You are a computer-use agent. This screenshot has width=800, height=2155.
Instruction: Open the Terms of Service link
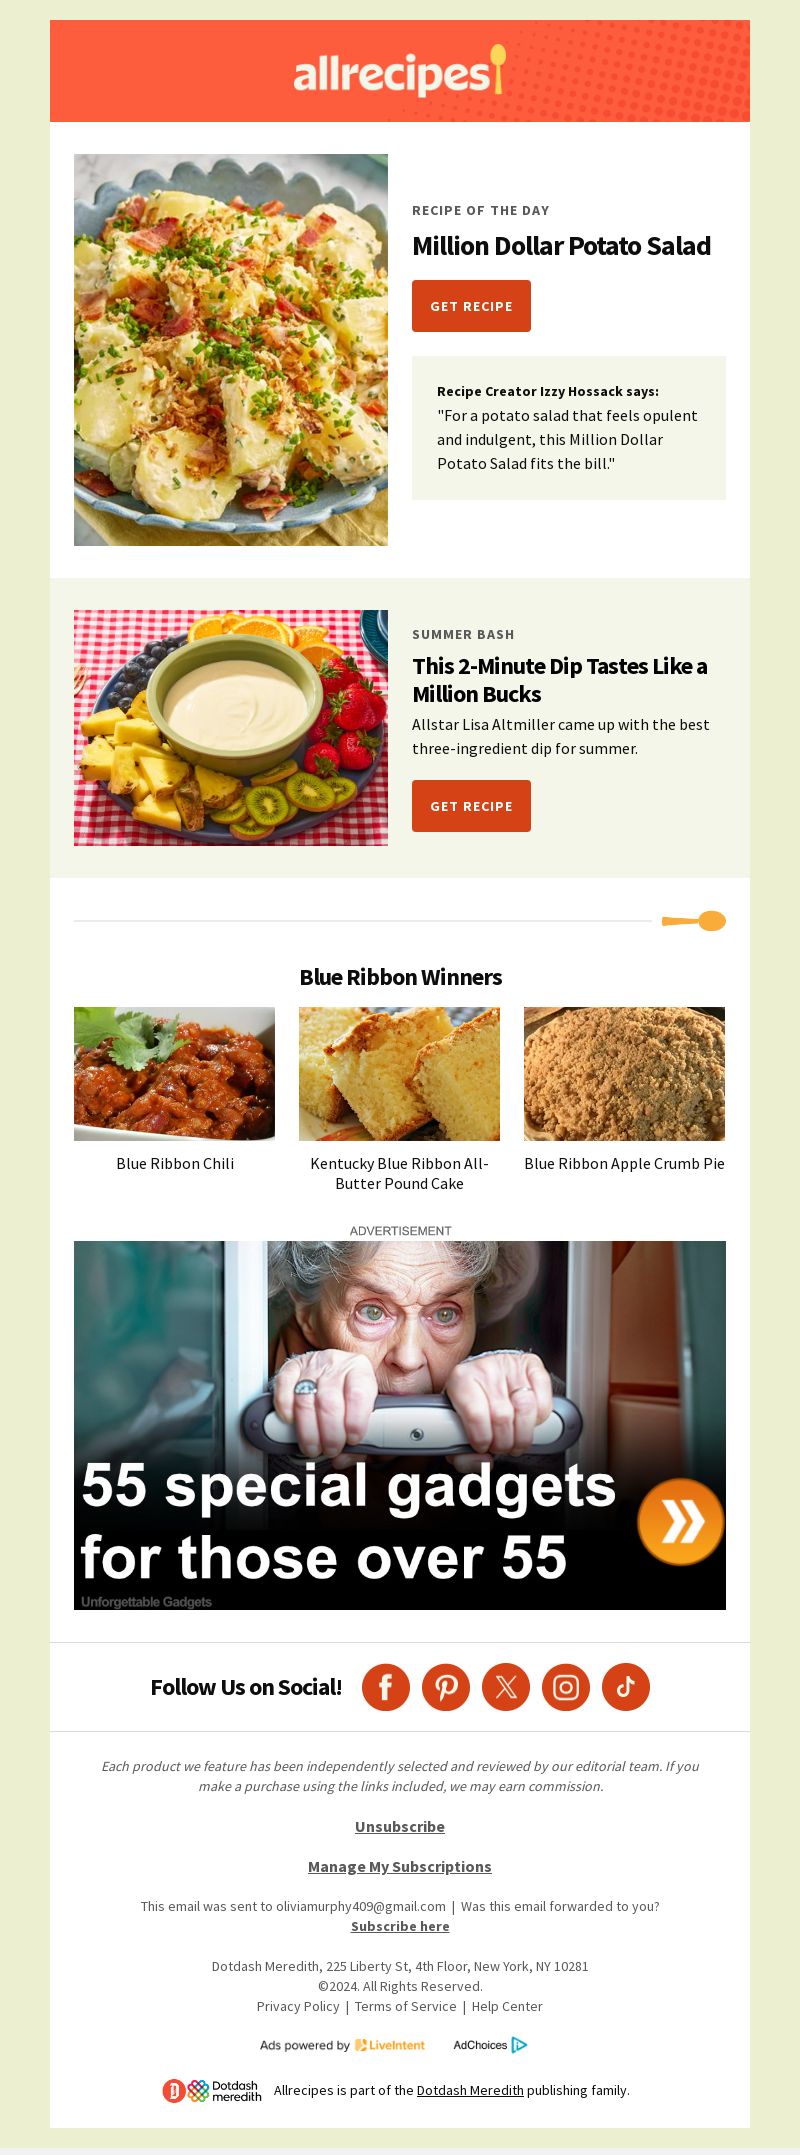[405, 2006]
